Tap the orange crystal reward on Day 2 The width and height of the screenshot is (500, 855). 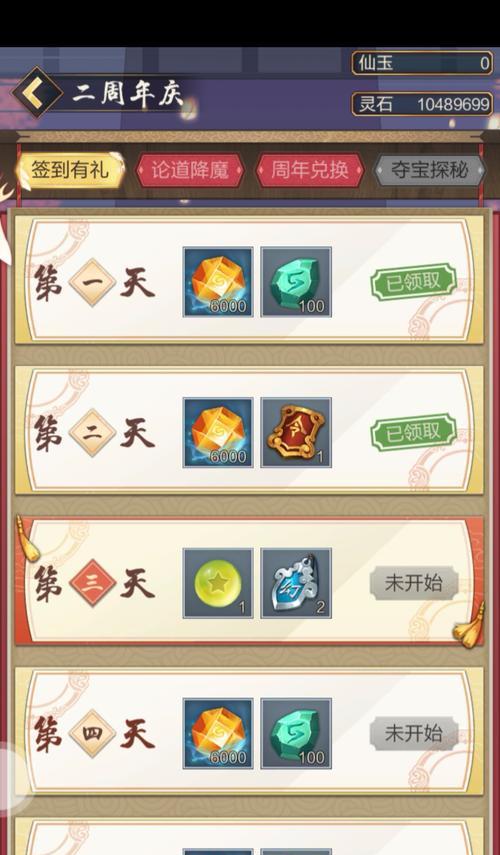click(218, 432)
